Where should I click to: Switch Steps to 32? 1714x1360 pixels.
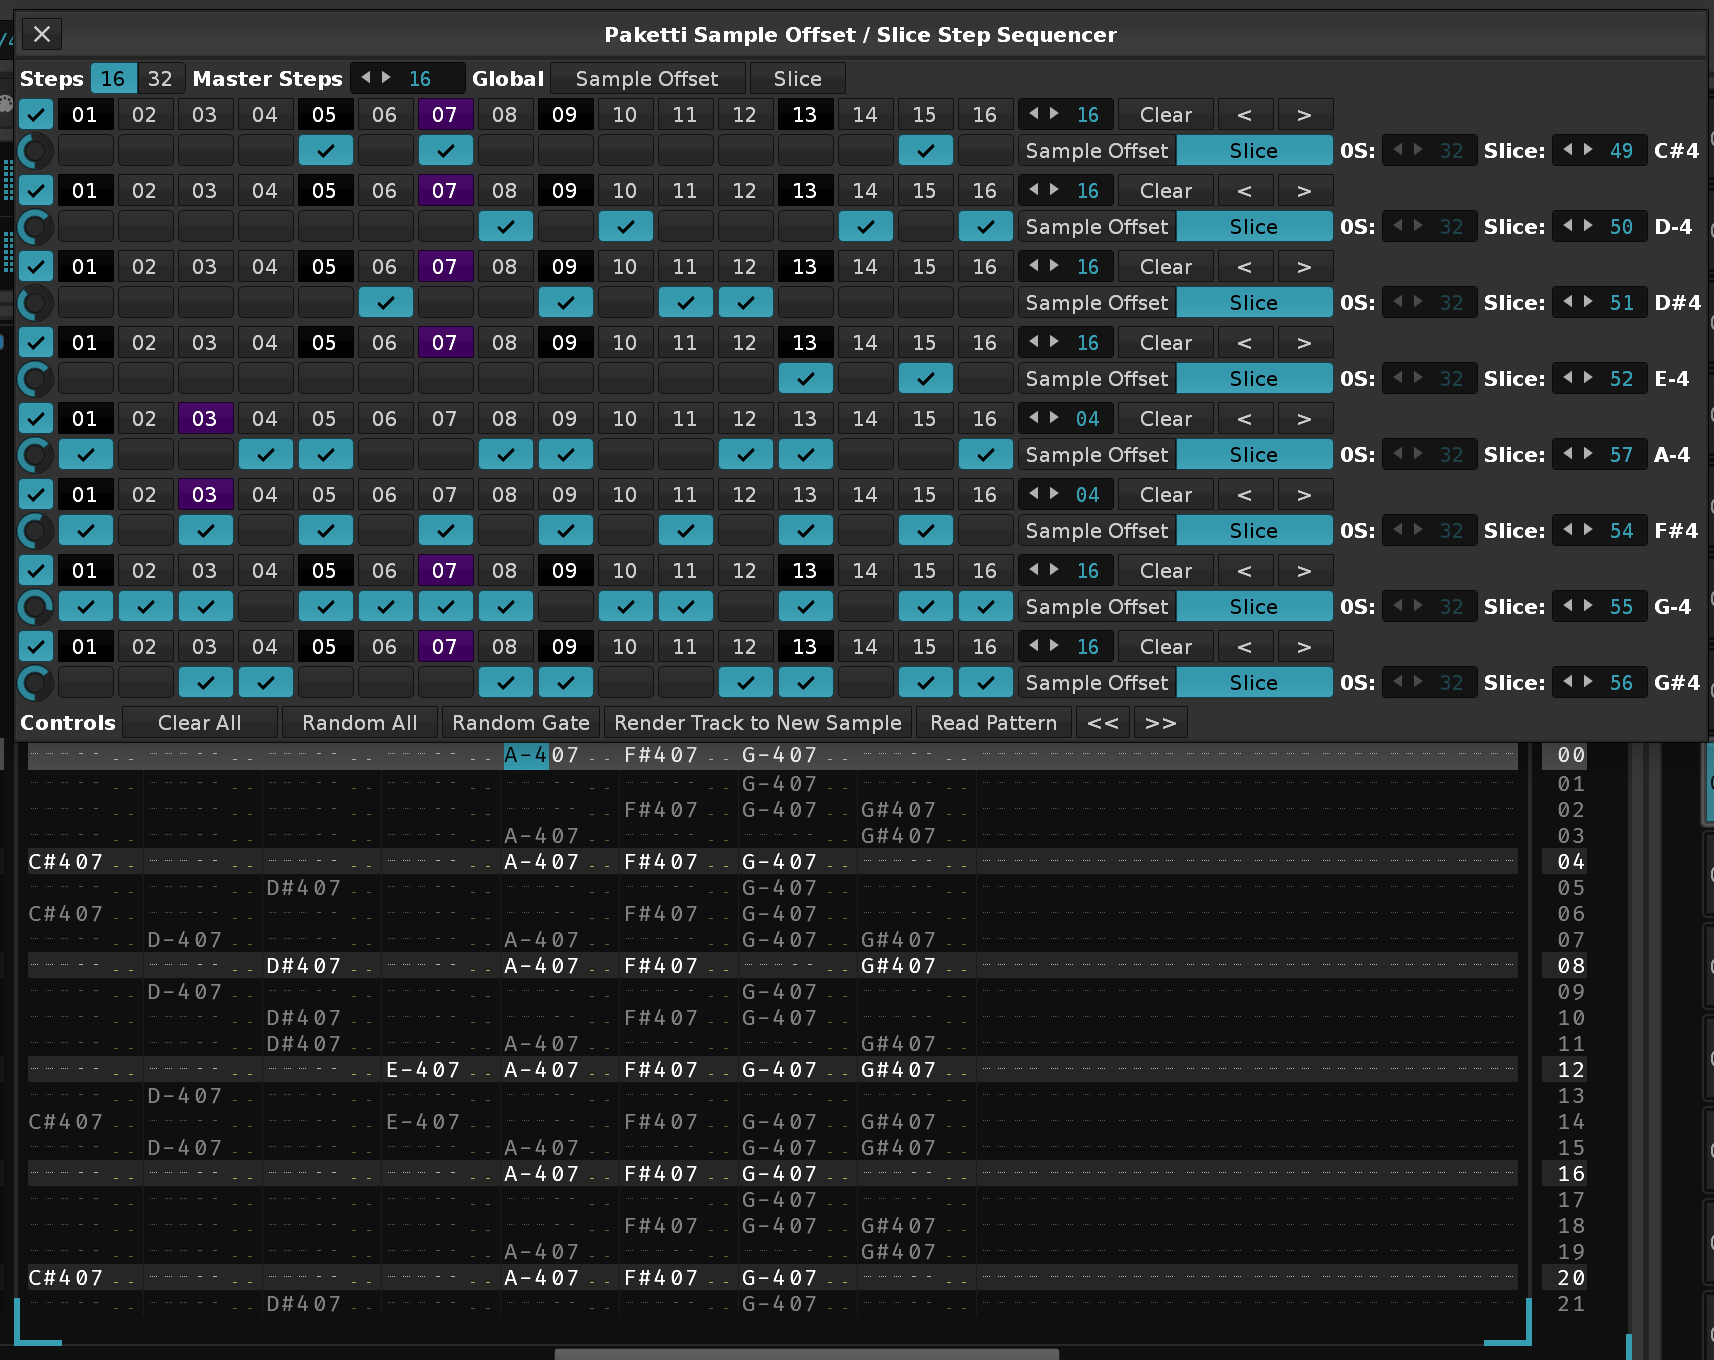click(160, 79)
